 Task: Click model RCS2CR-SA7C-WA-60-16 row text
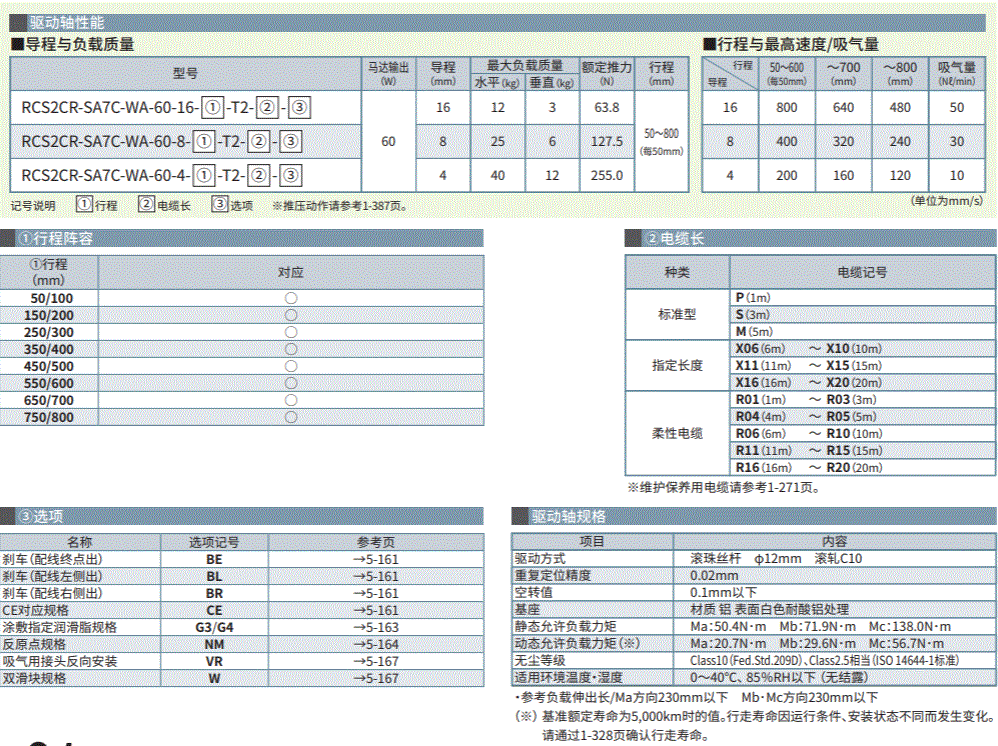tap(165, 108)
